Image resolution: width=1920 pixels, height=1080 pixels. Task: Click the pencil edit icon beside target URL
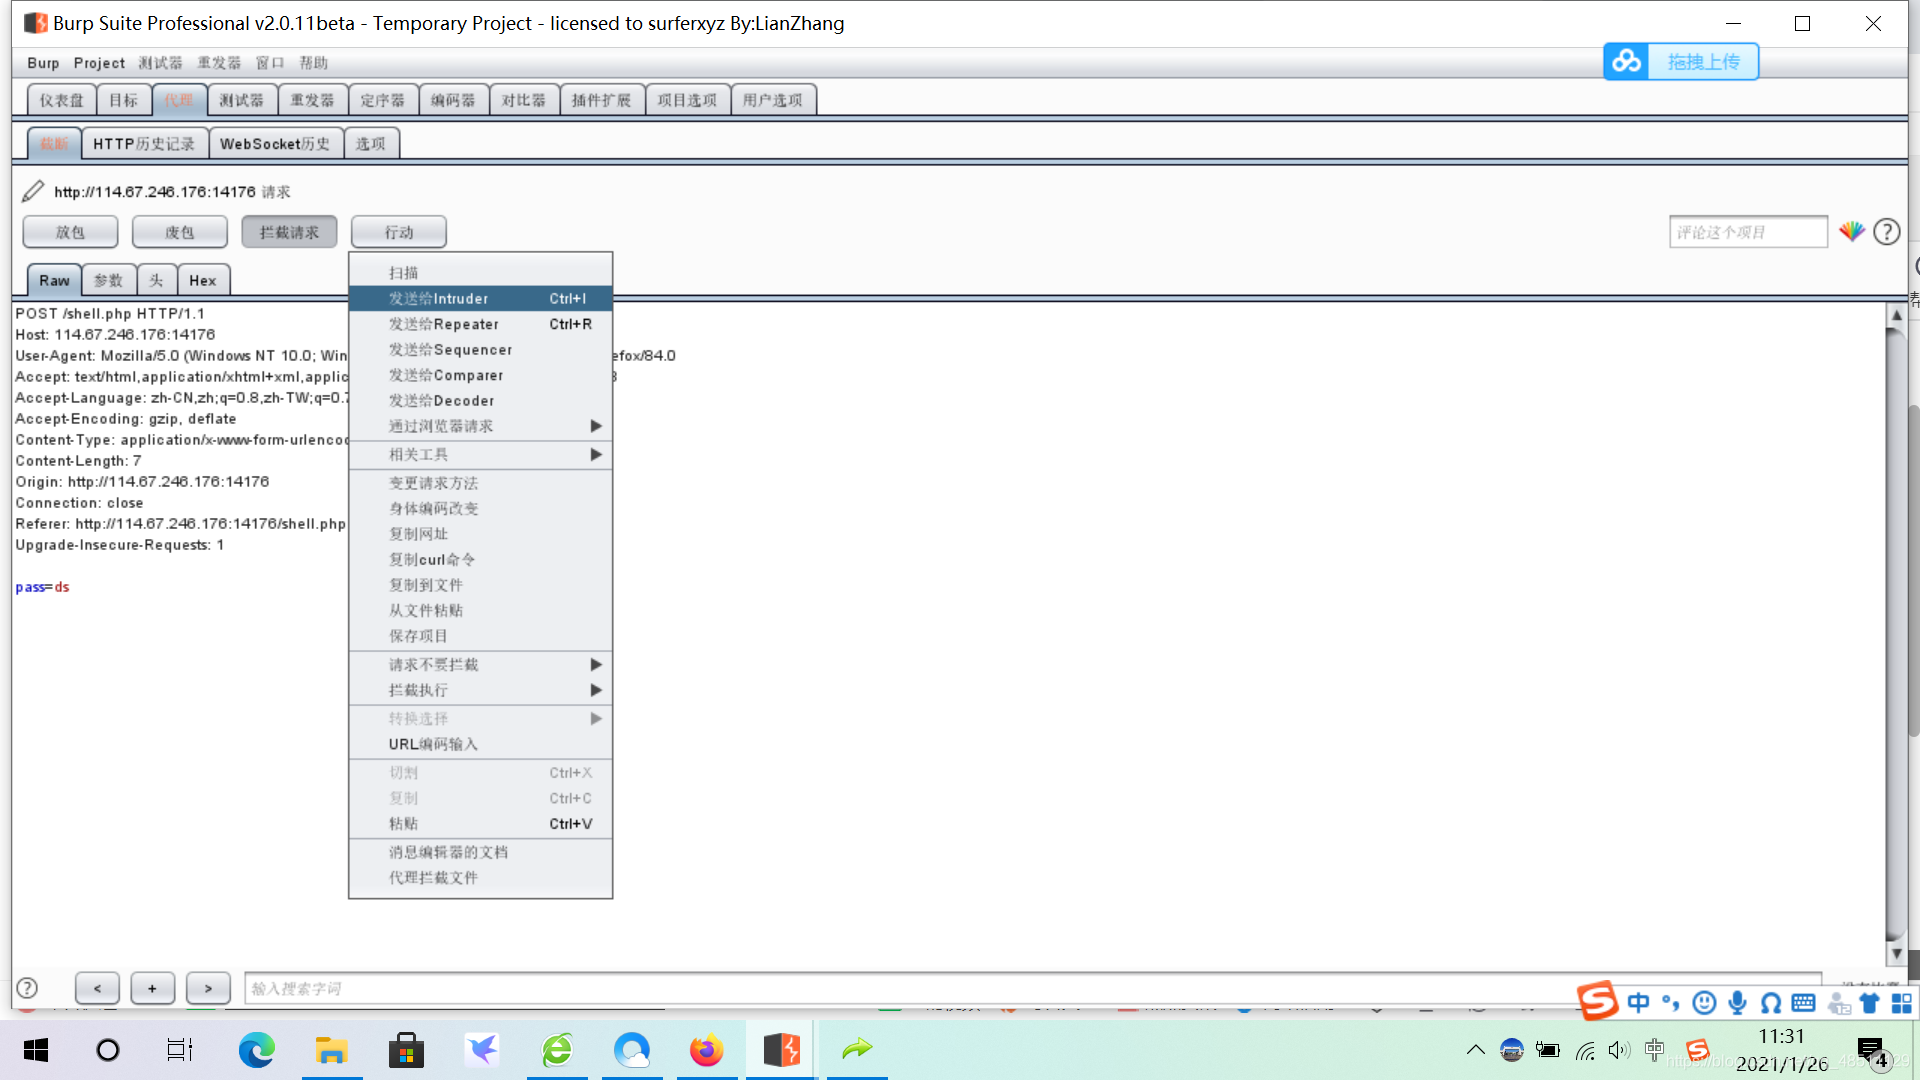click(x=33, y=190)
